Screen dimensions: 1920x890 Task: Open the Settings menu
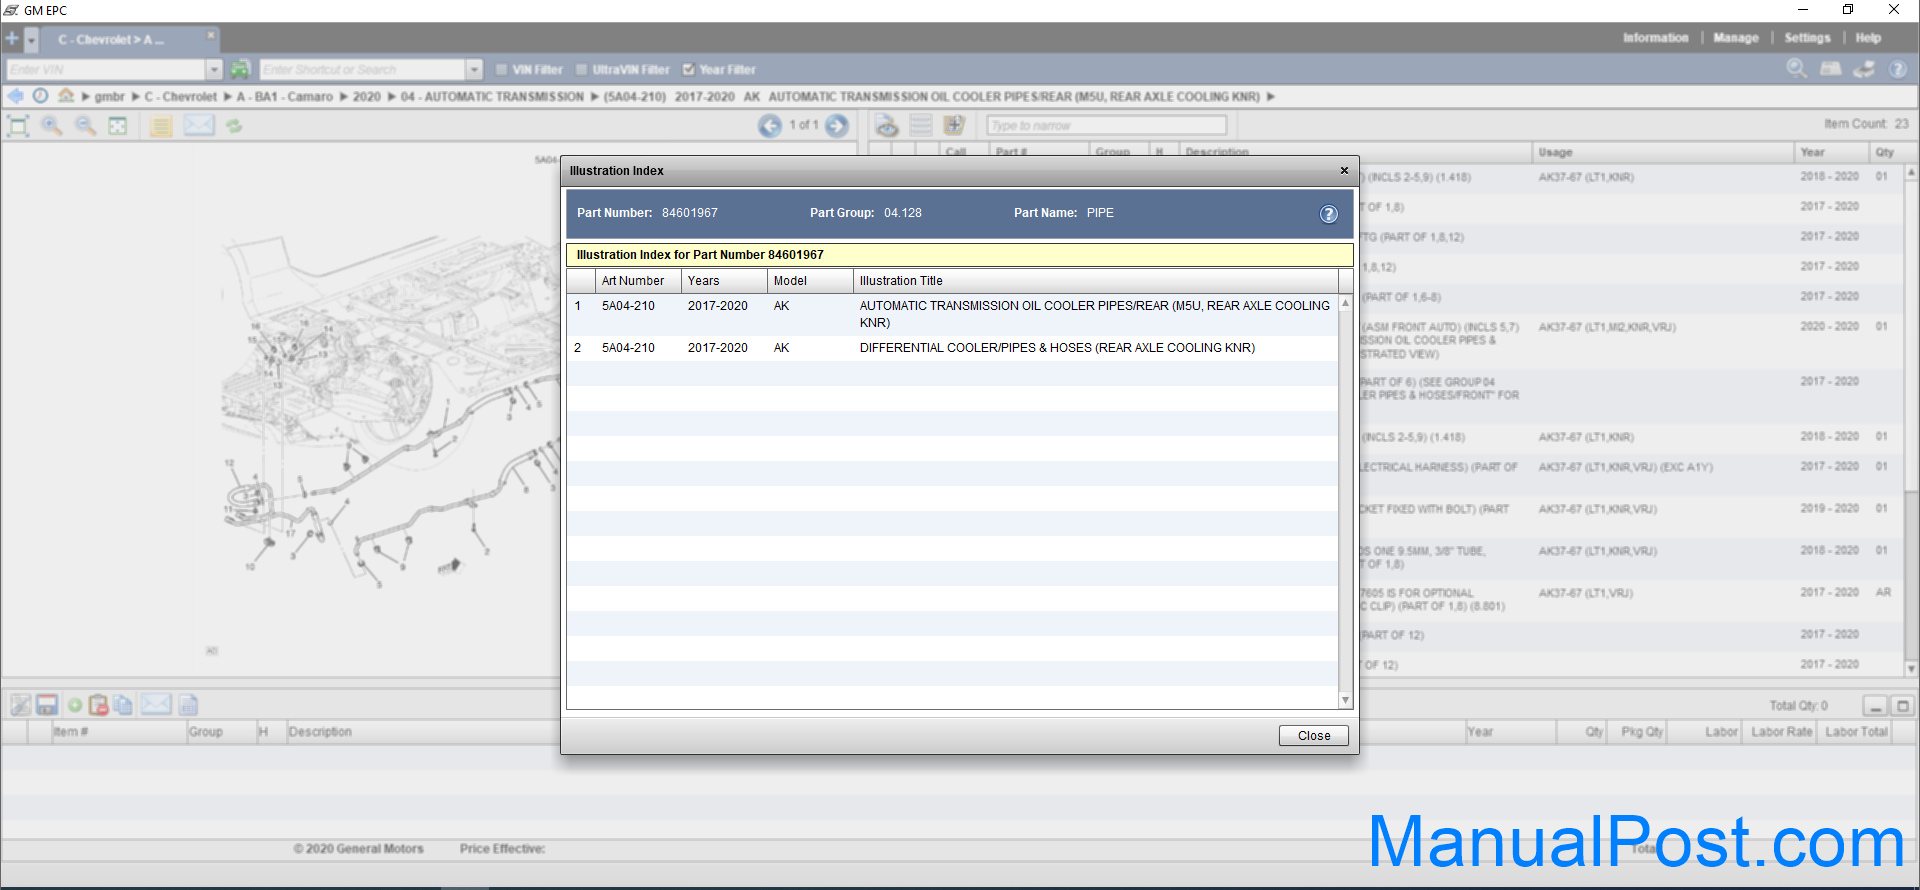coord(1807,38)
